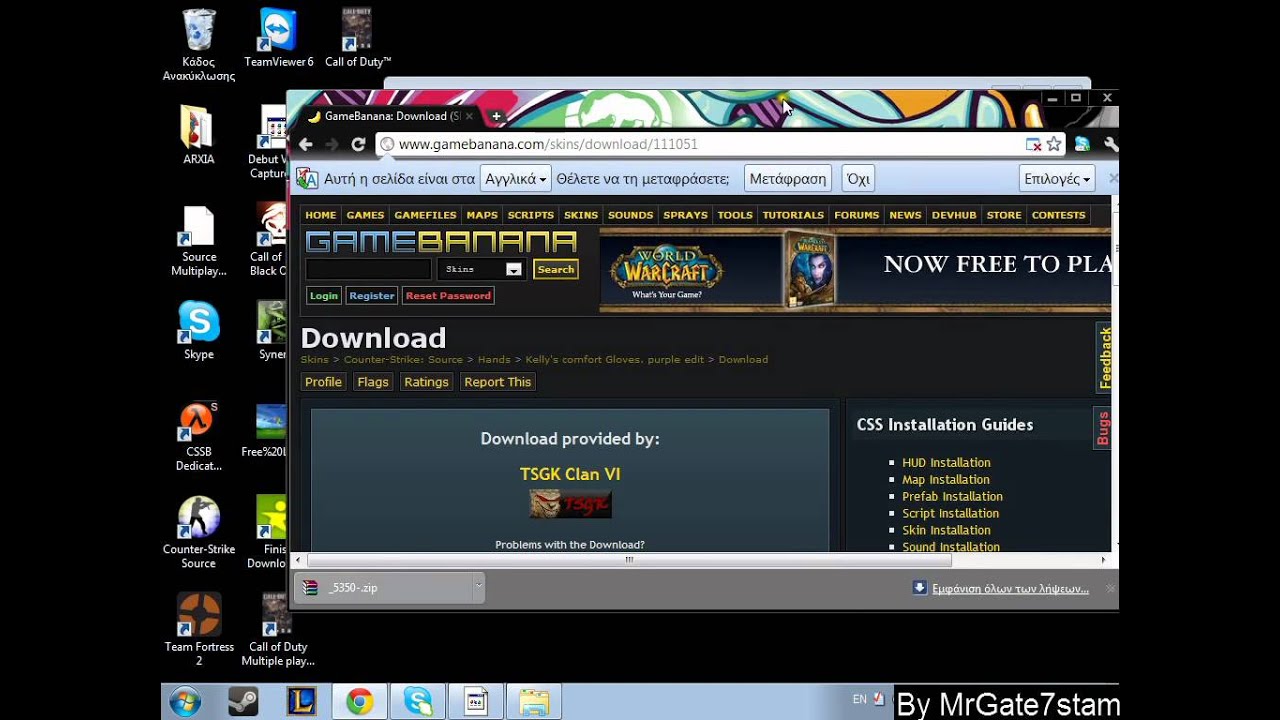Image resolution: width=1280 pixels, height=720 pixels.
Task: Open a new Chrome tab
Action: pos(496,116)
